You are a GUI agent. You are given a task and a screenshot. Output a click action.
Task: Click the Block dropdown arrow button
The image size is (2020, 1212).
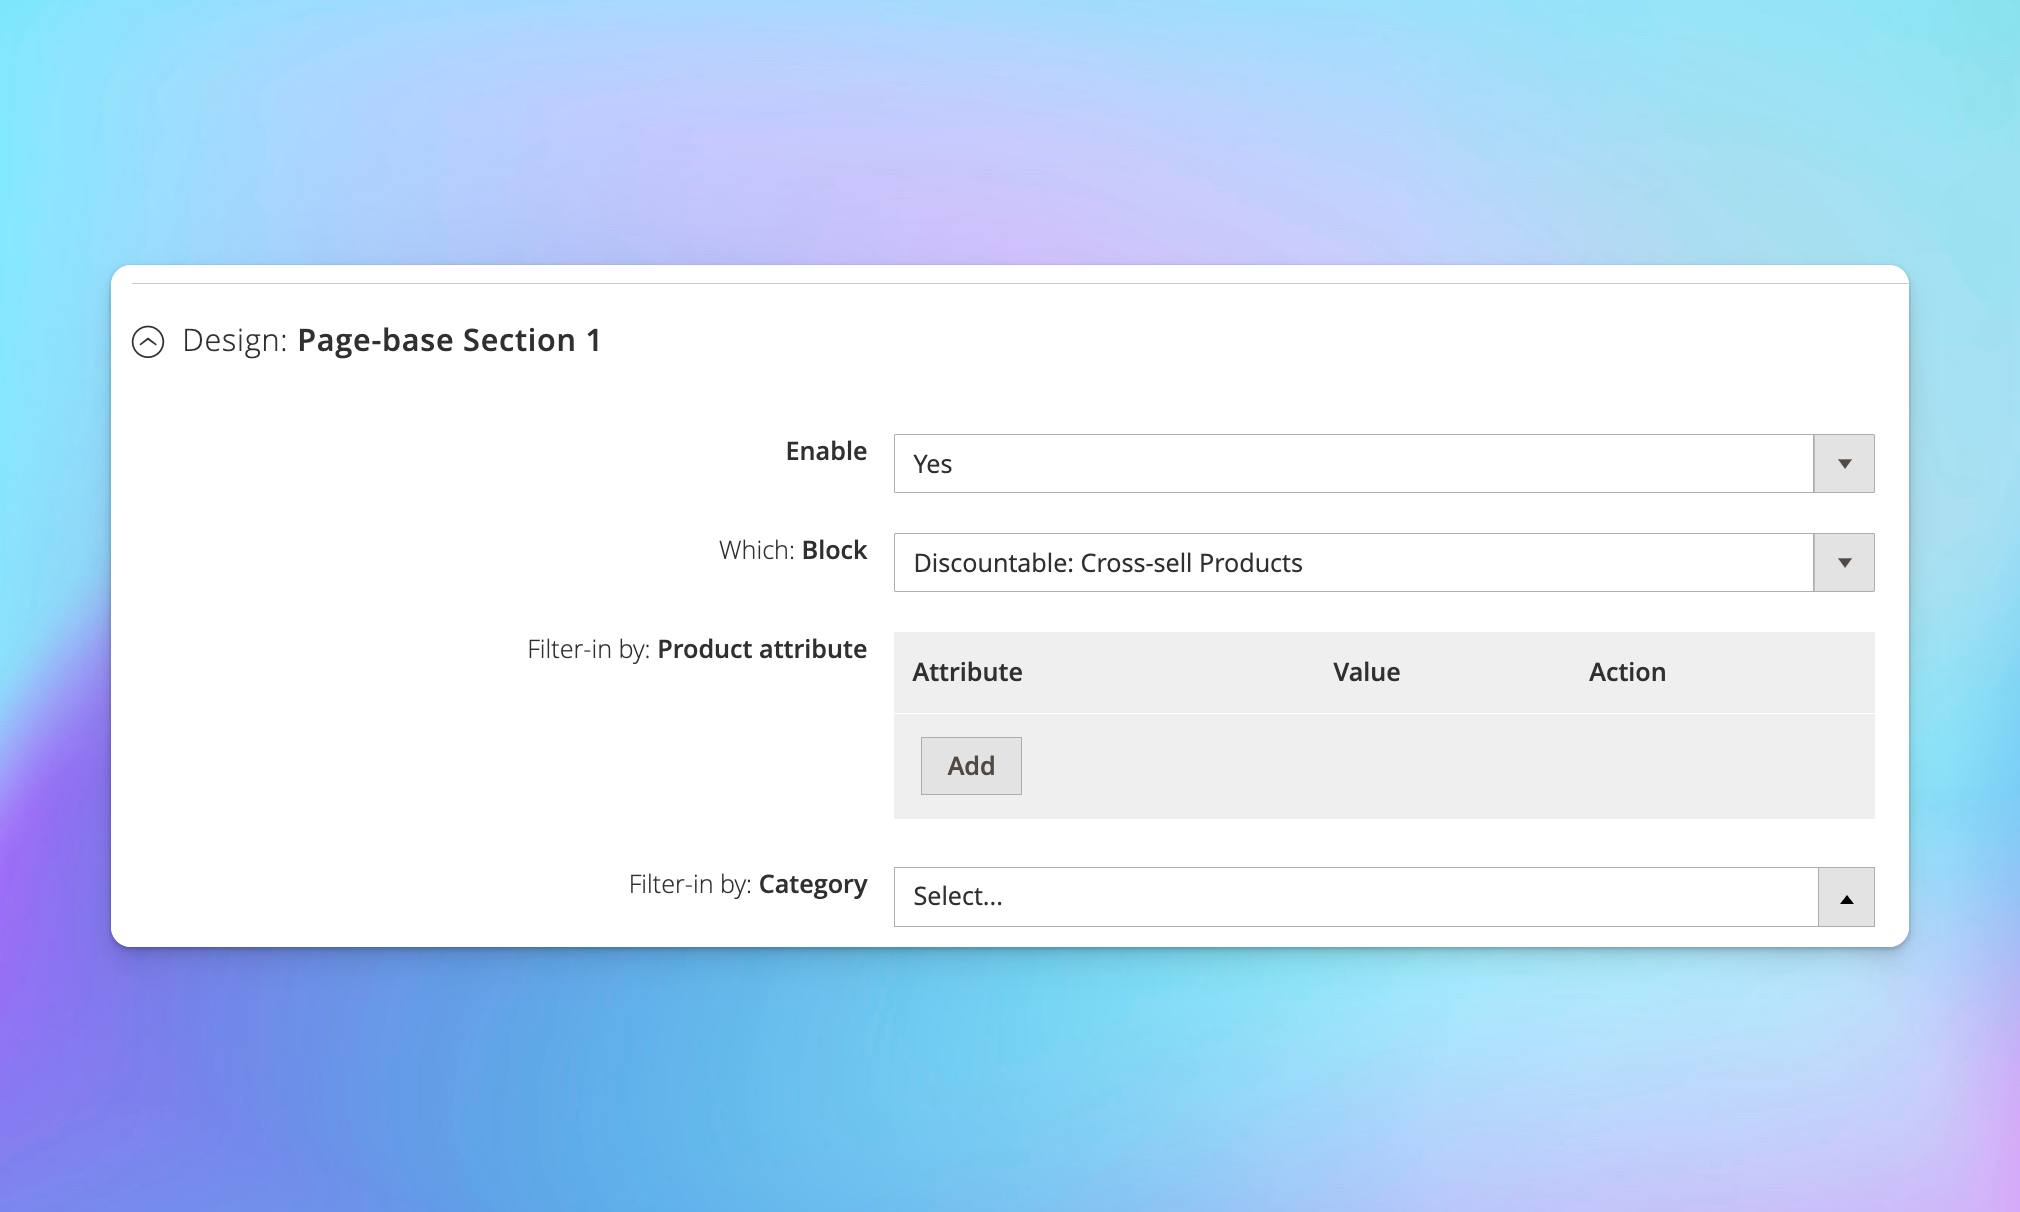1844,562
